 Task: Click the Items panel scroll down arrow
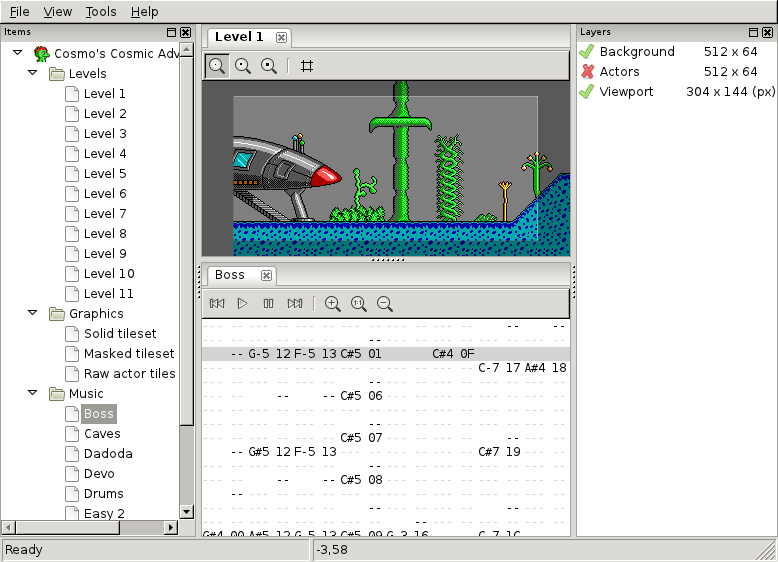click(x=187, y=512)
